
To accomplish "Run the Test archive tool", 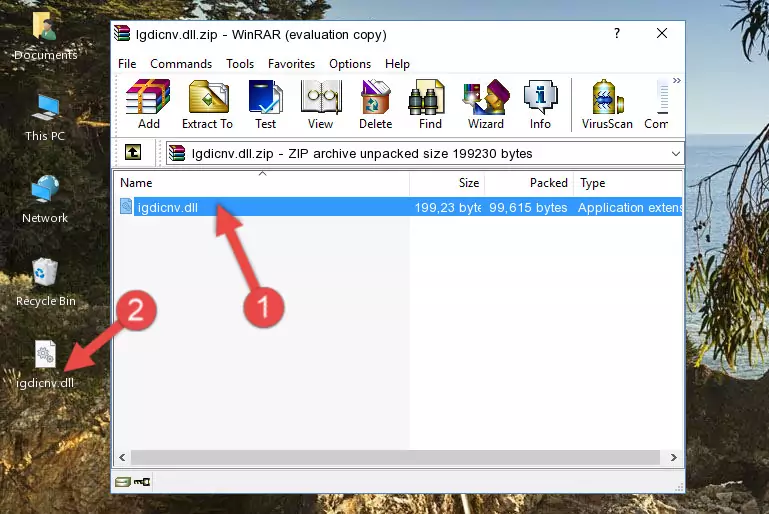I will pyautogui.click(x=265, y=104).
